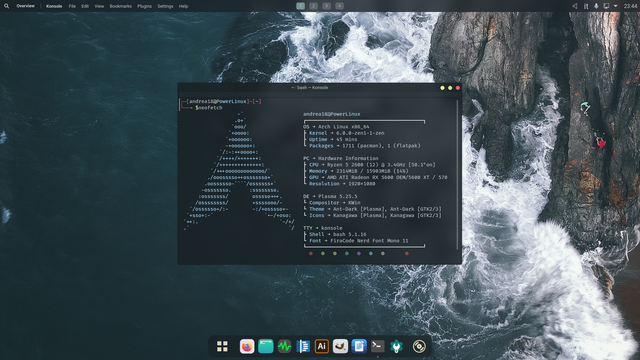Click the andrea18@PowerLinux prompt text
The width and height of the screenshot is (640, 360).
tap(218, 101)
